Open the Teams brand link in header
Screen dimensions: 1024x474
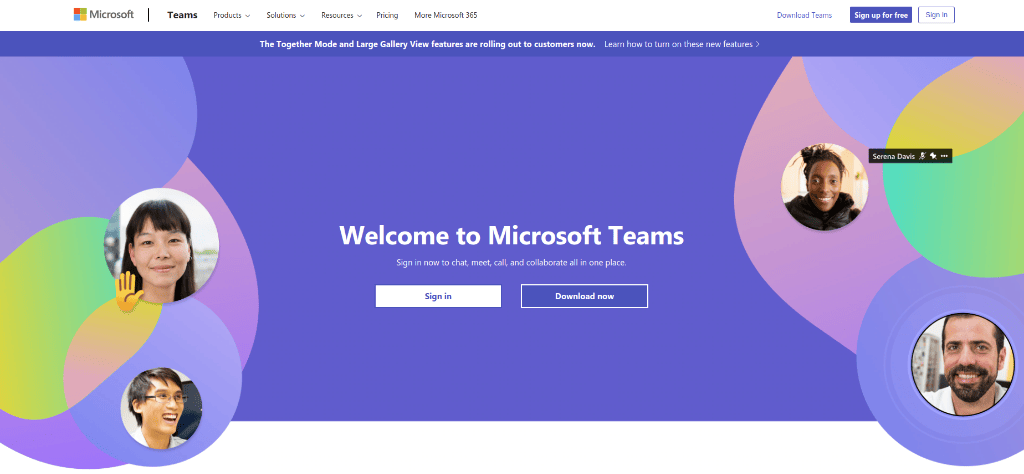tap(182, 15)
